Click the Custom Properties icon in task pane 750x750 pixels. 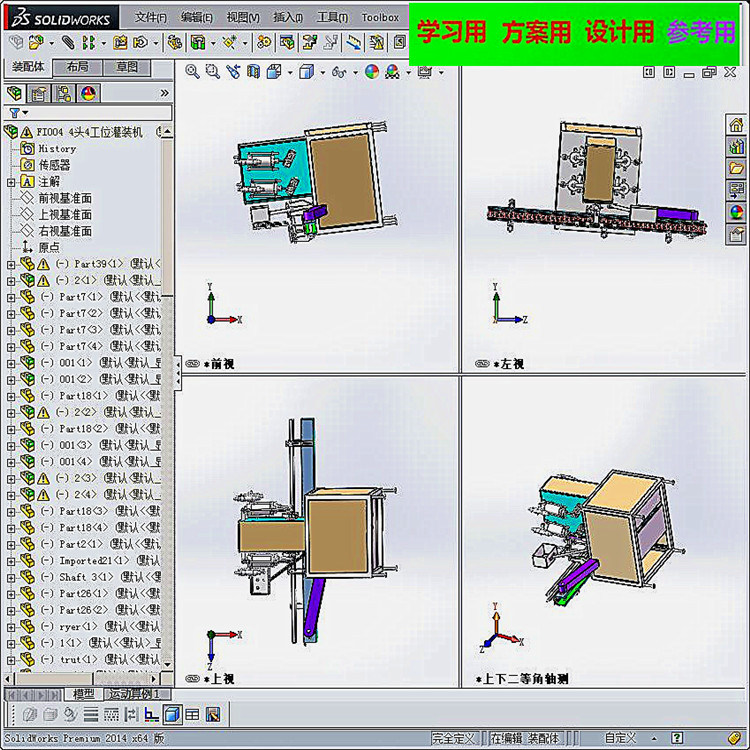click(x=736, y=234)
